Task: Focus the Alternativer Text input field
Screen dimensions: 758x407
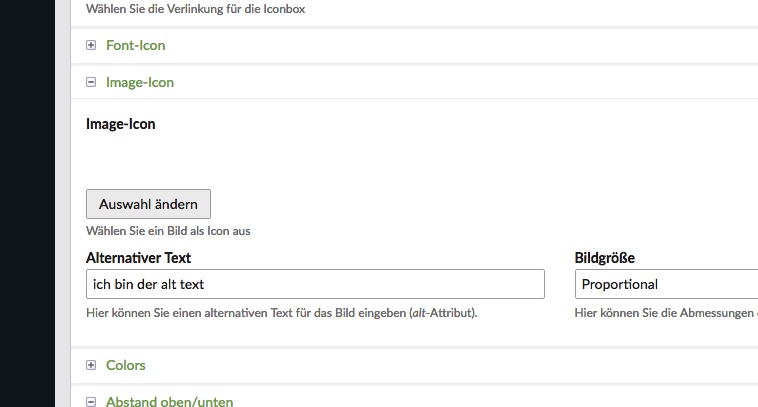Action: click(x=315, y=284)
